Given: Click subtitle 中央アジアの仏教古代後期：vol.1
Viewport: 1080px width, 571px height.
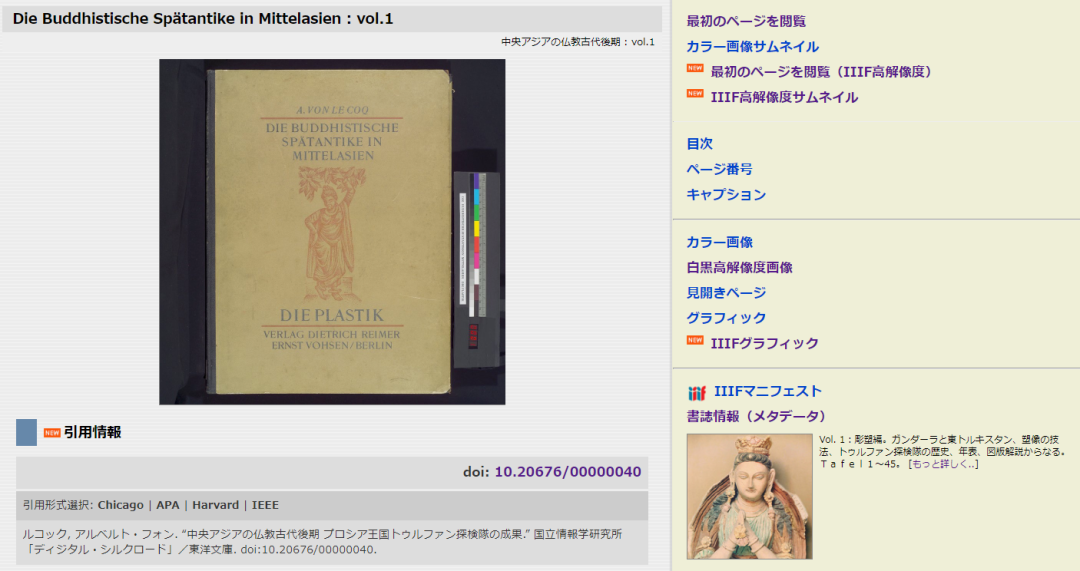Looking at the screenshot, I should click(577, 42).
